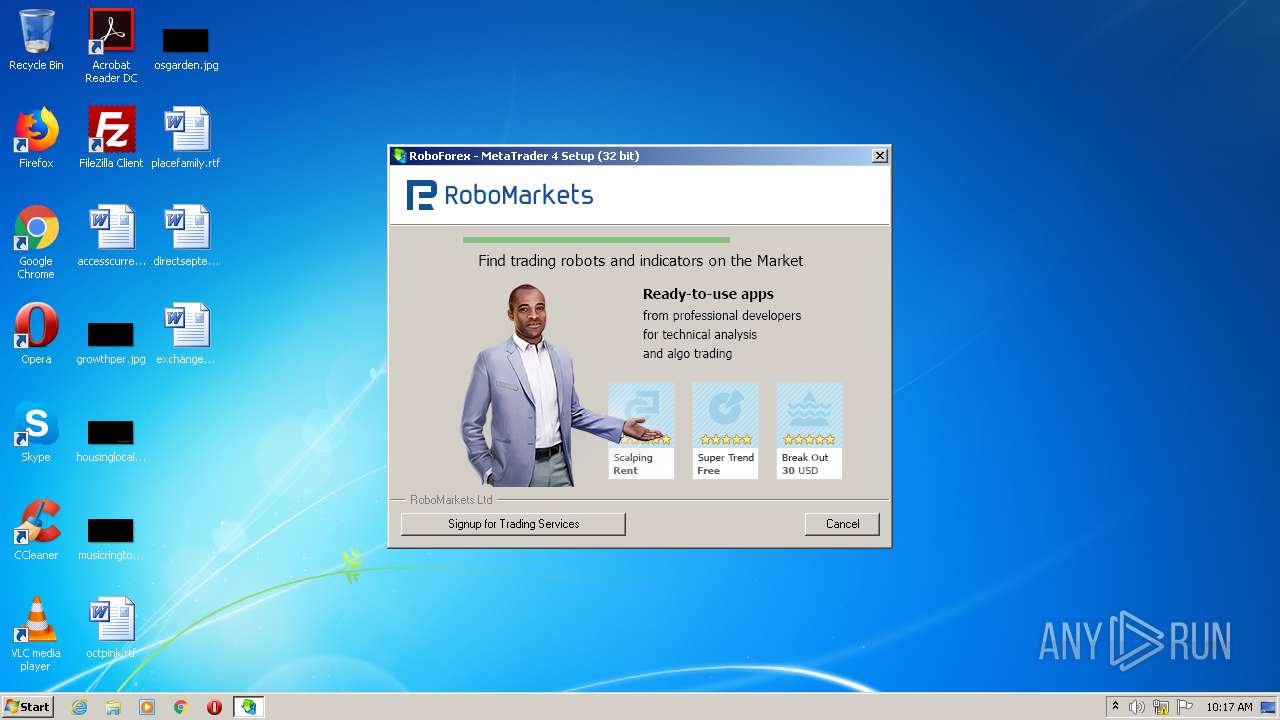Image resolution: width=1280 pixels, height=720 pixels.
Task: Open the Recycle Bin desktop icon
Action: (x=36, y=40)
